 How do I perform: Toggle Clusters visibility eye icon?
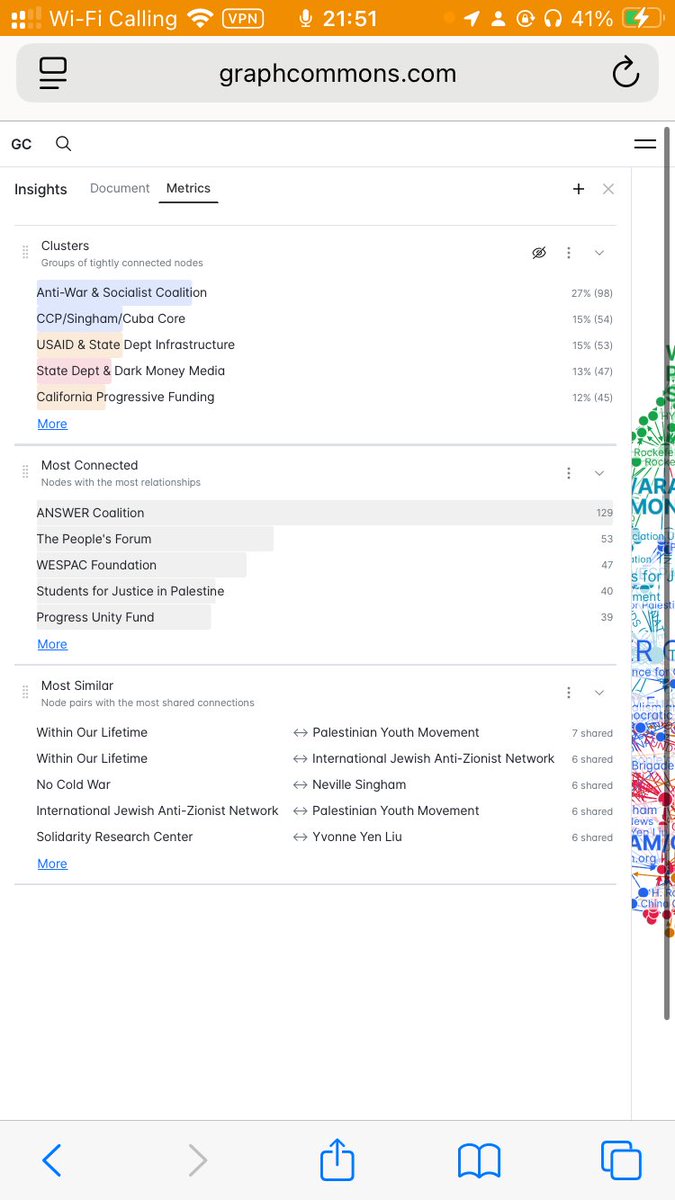539,253
